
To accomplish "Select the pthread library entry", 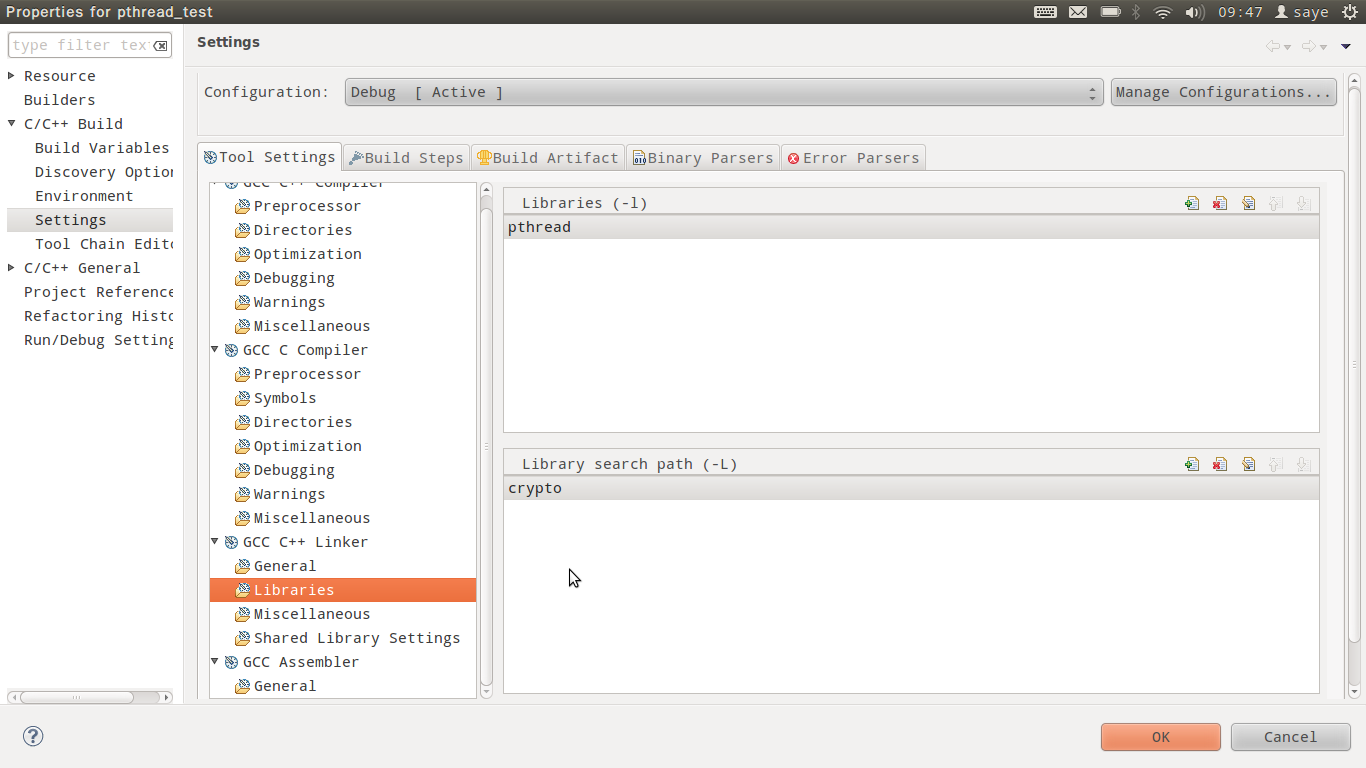I will point(911,227).
